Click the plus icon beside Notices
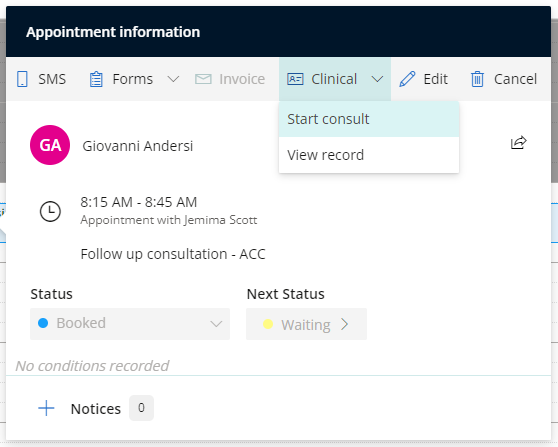Image resolution: width=558 pixels, height=447 pixels. 46,408
